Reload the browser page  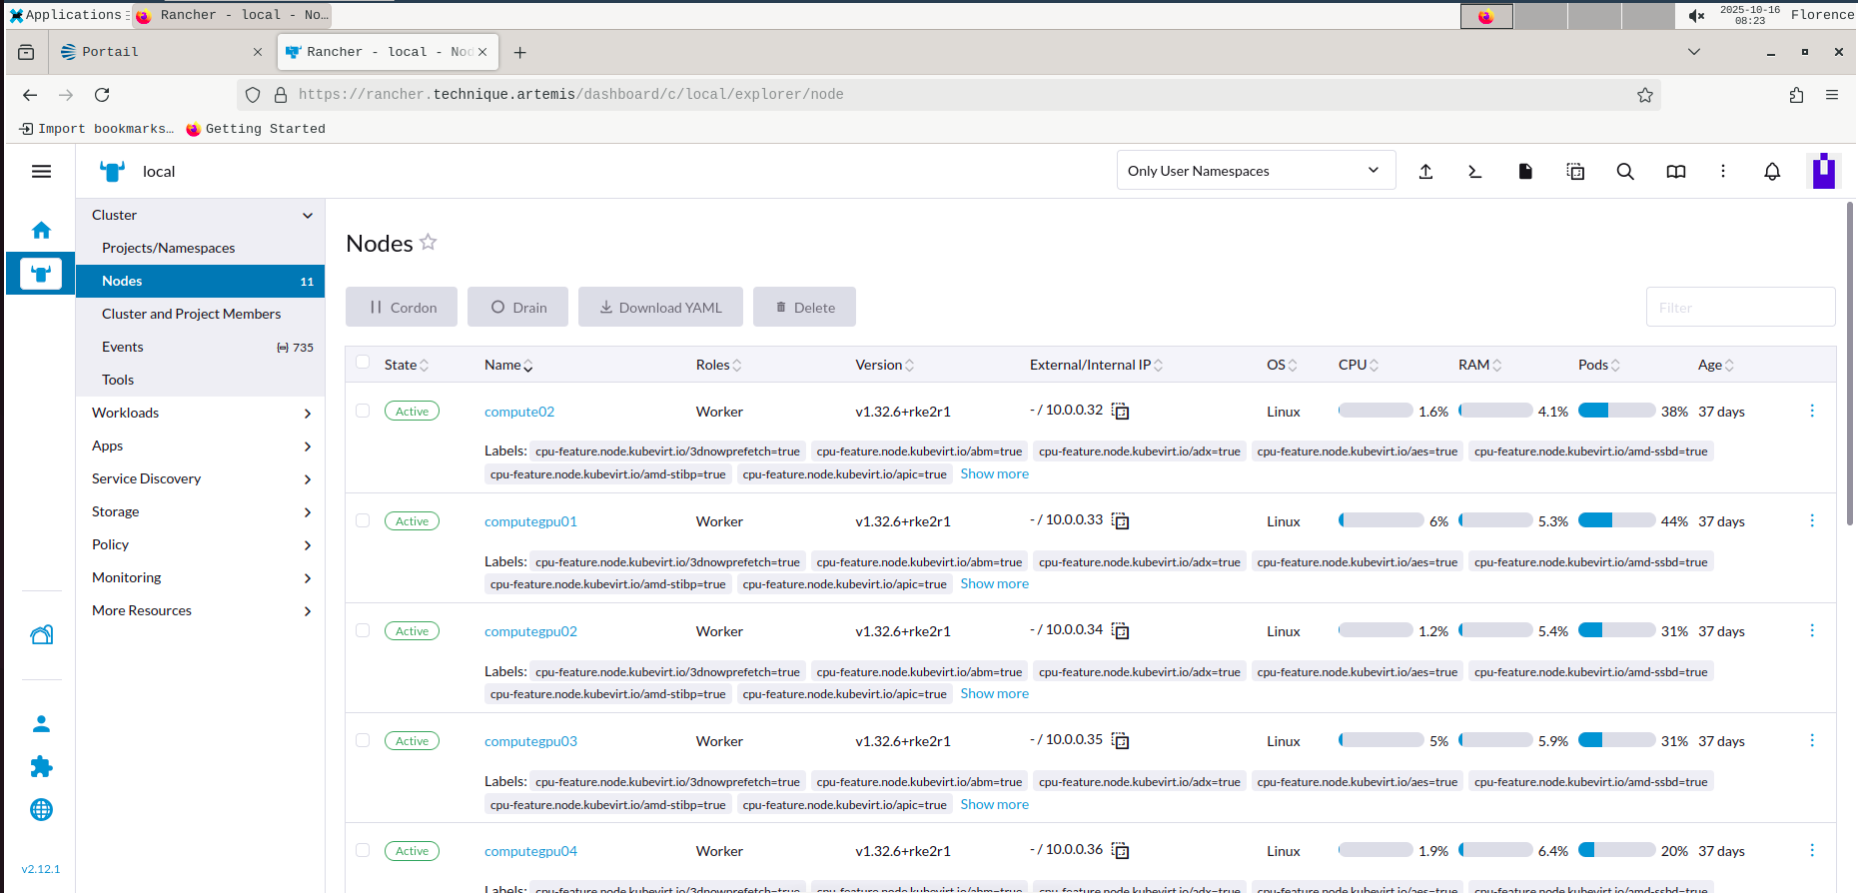tap(102, 95)
